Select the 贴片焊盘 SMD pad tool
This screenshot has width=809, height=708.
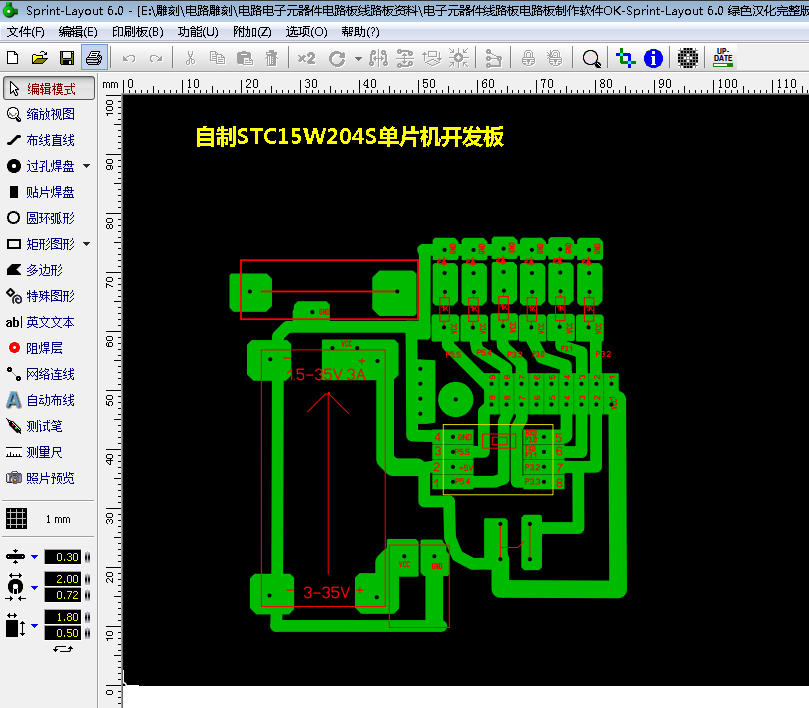(x=41, y=192)
